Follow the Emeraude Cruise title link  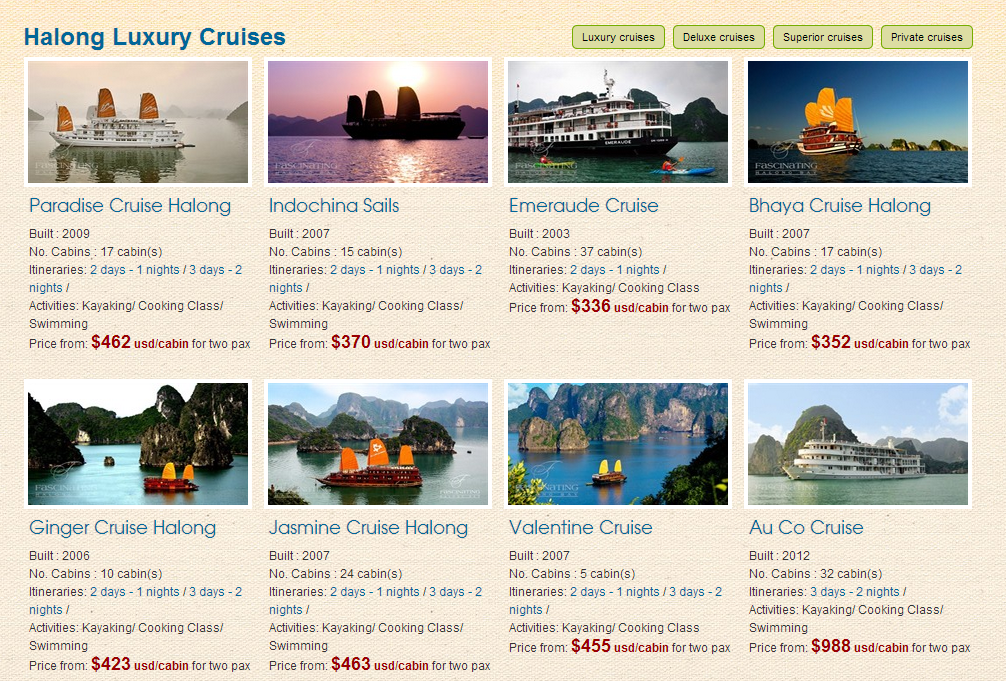pyautogui.click(x=584, y=206)
